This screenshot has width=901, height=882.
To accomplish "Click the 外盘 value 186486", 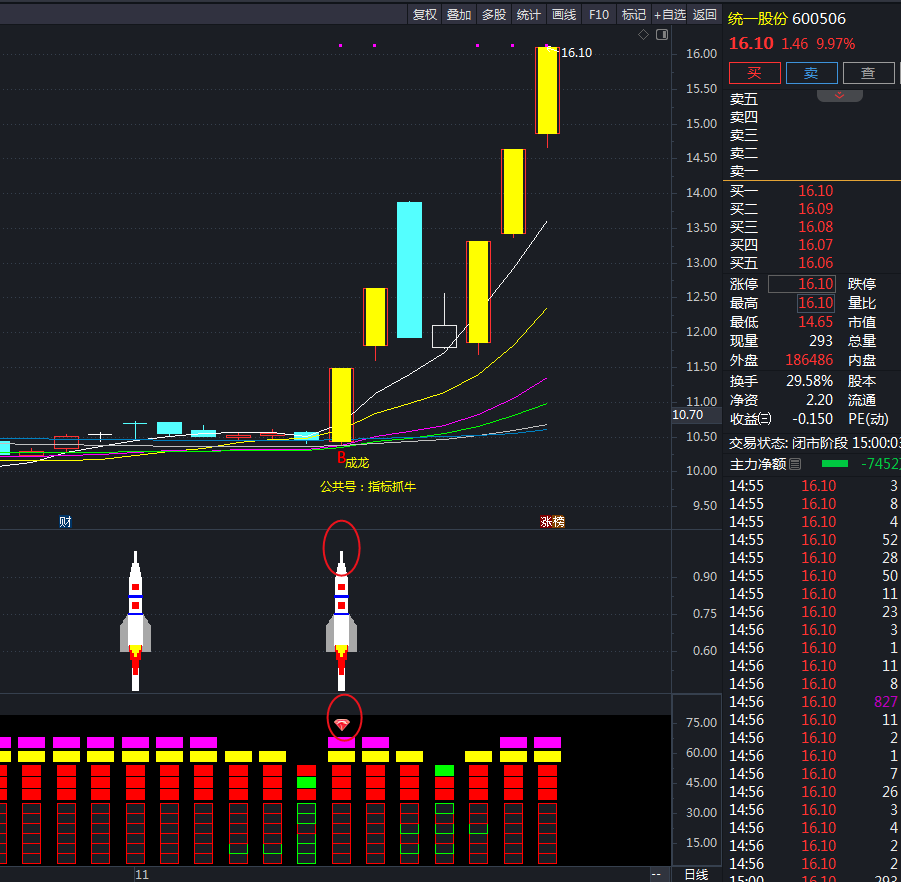I will (x=809, y=360).
